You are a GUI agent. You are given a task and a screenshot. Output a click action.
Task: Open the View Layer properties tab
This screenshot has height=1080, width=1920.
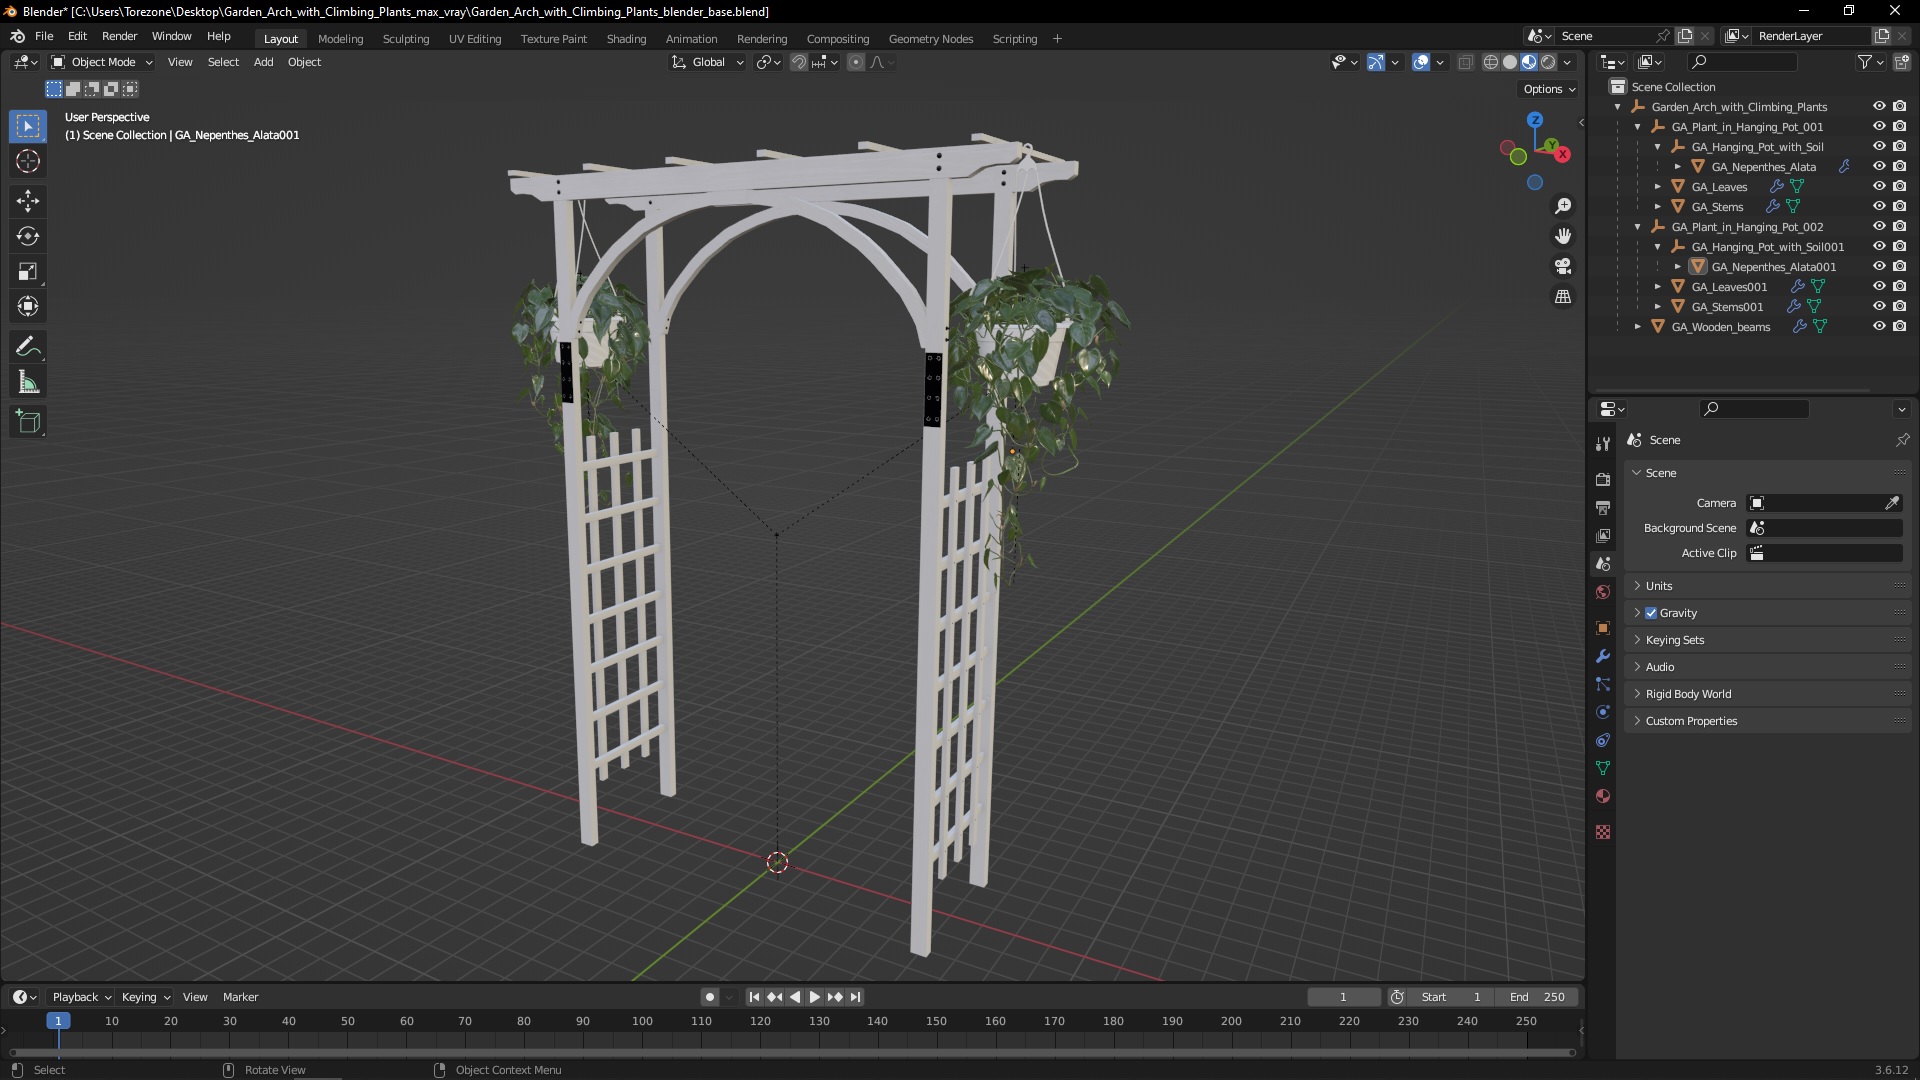click(x=1603, y=536)
